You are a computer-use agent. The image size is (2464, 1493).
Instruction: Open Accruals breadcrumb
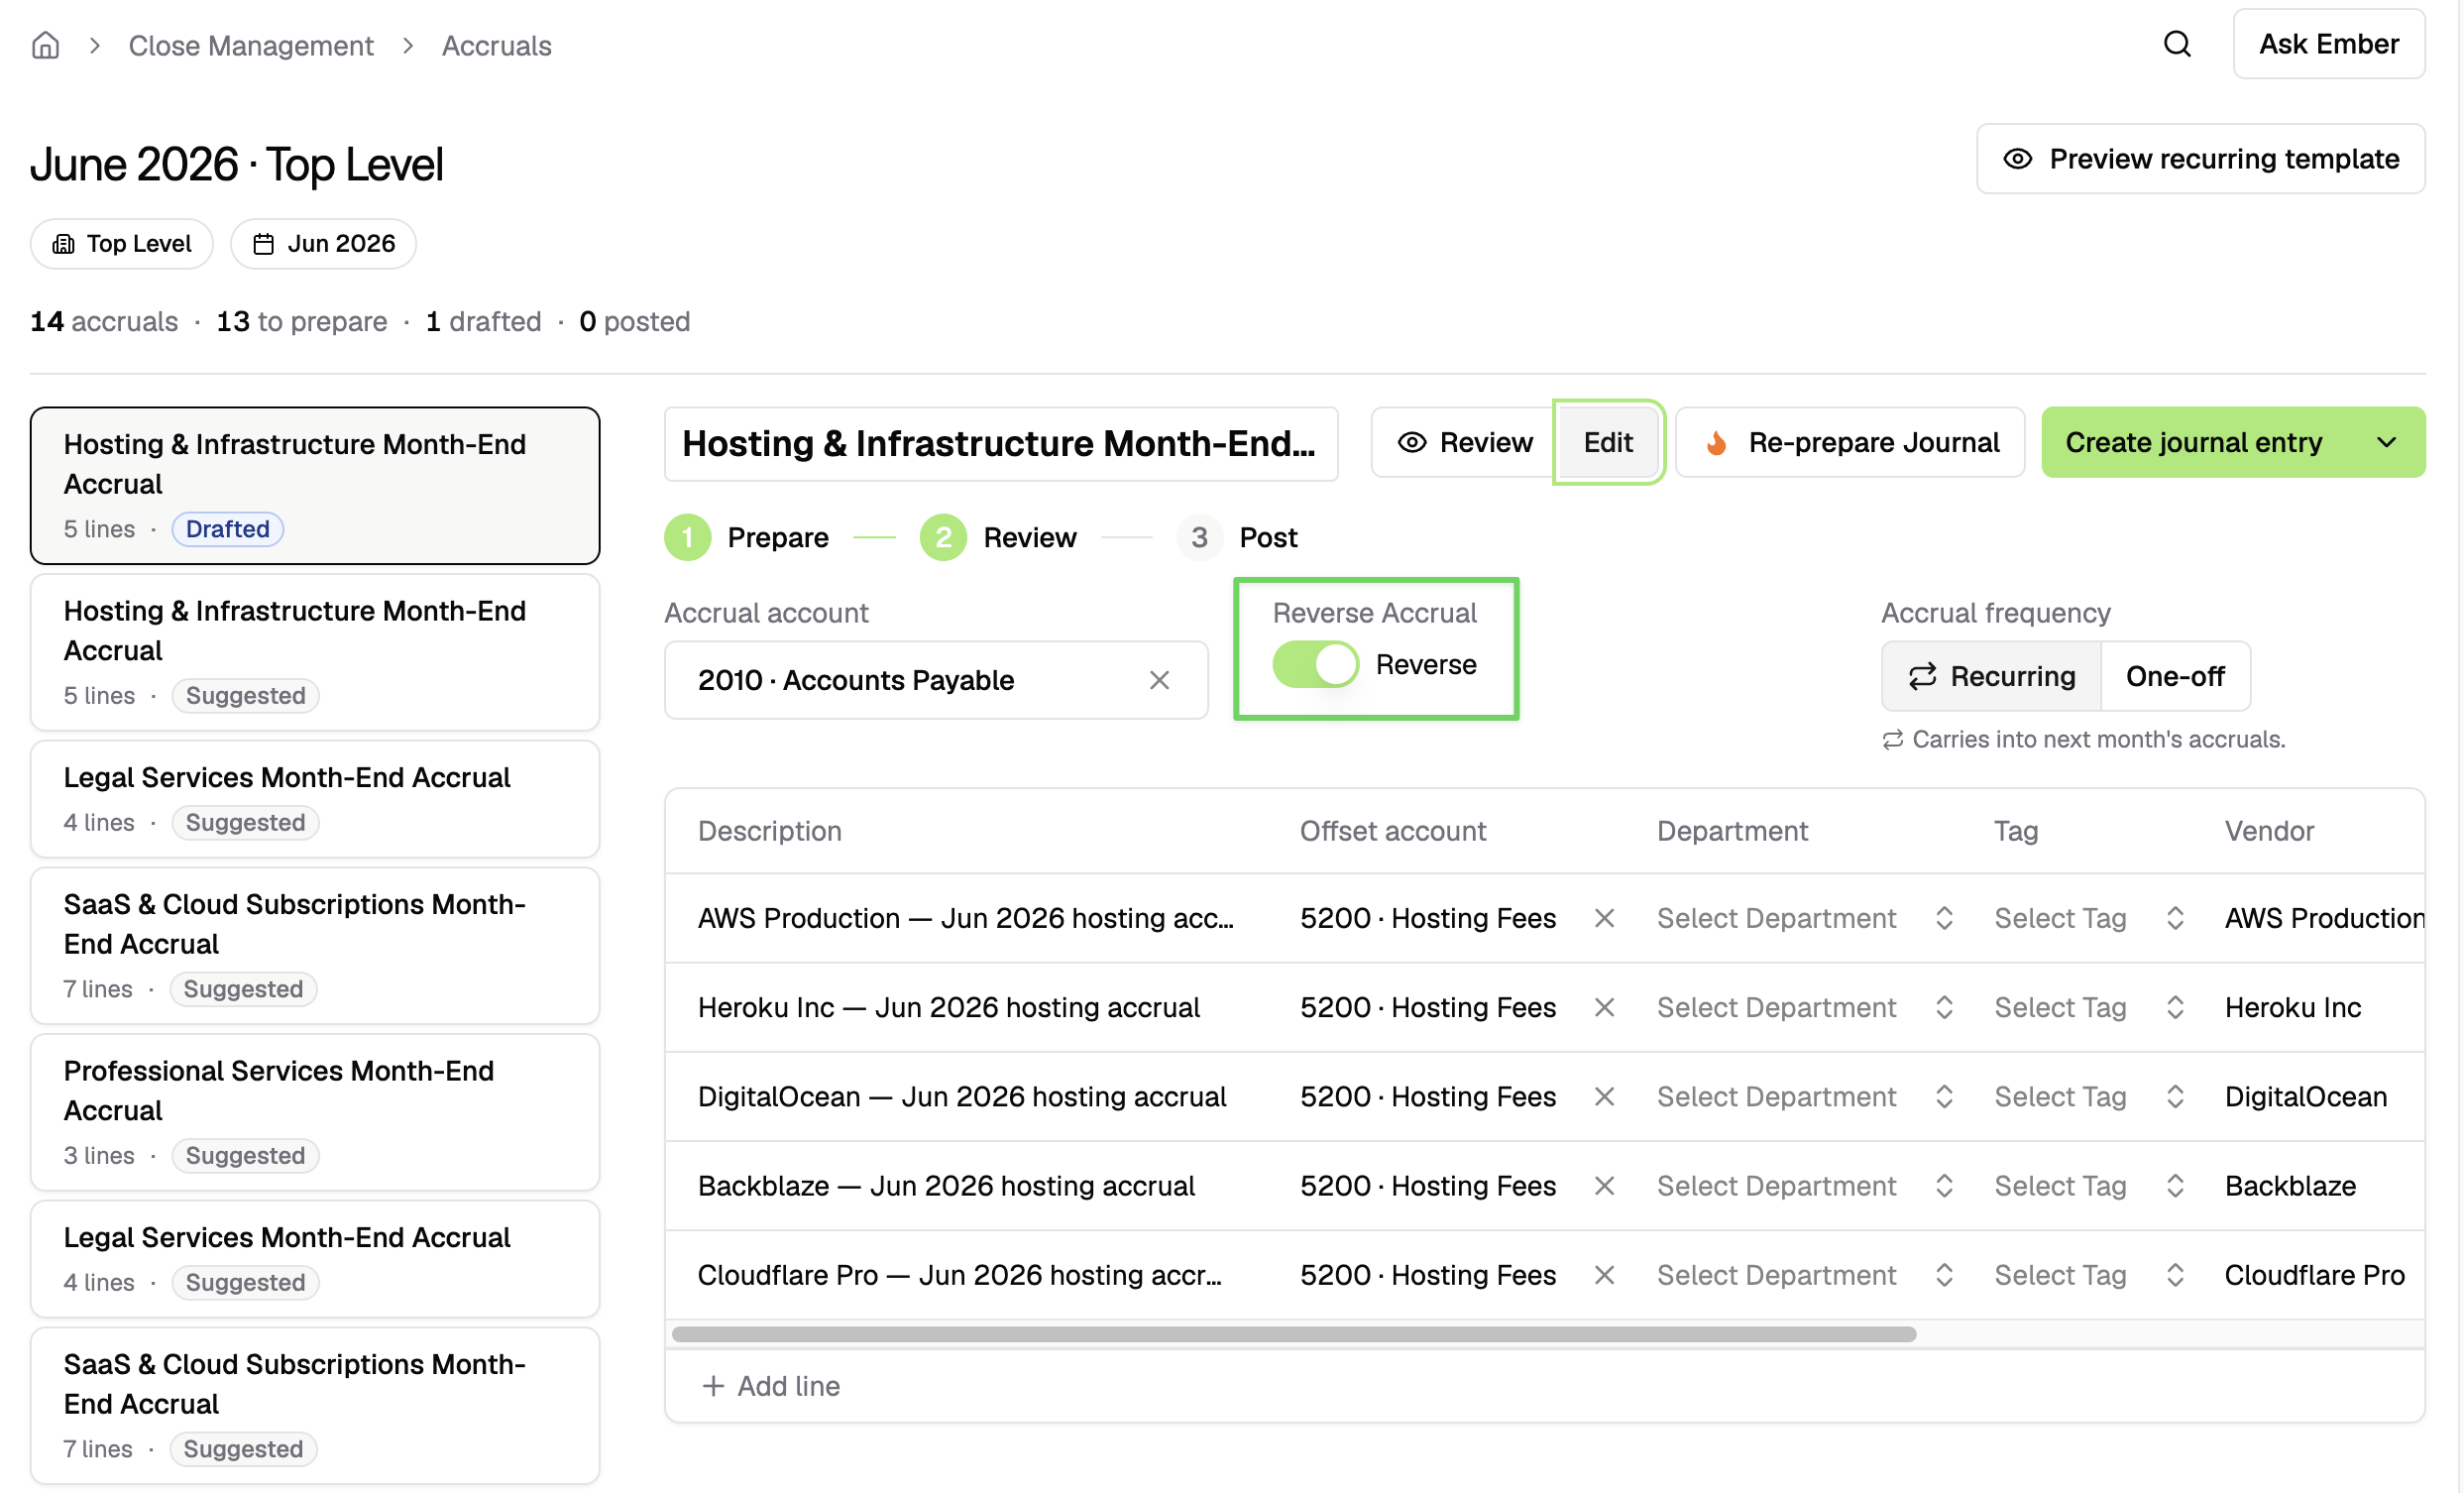click(x=496, y=45)
